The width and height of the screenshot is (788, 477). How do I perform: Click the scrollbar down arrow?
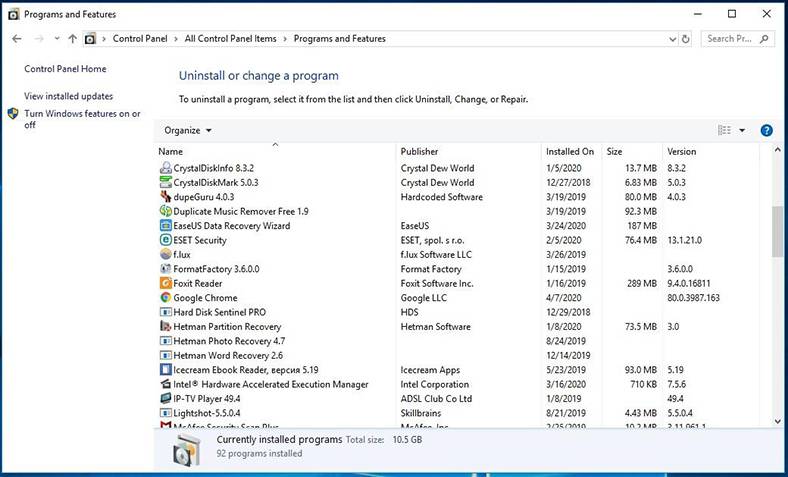tap(777, 422)
